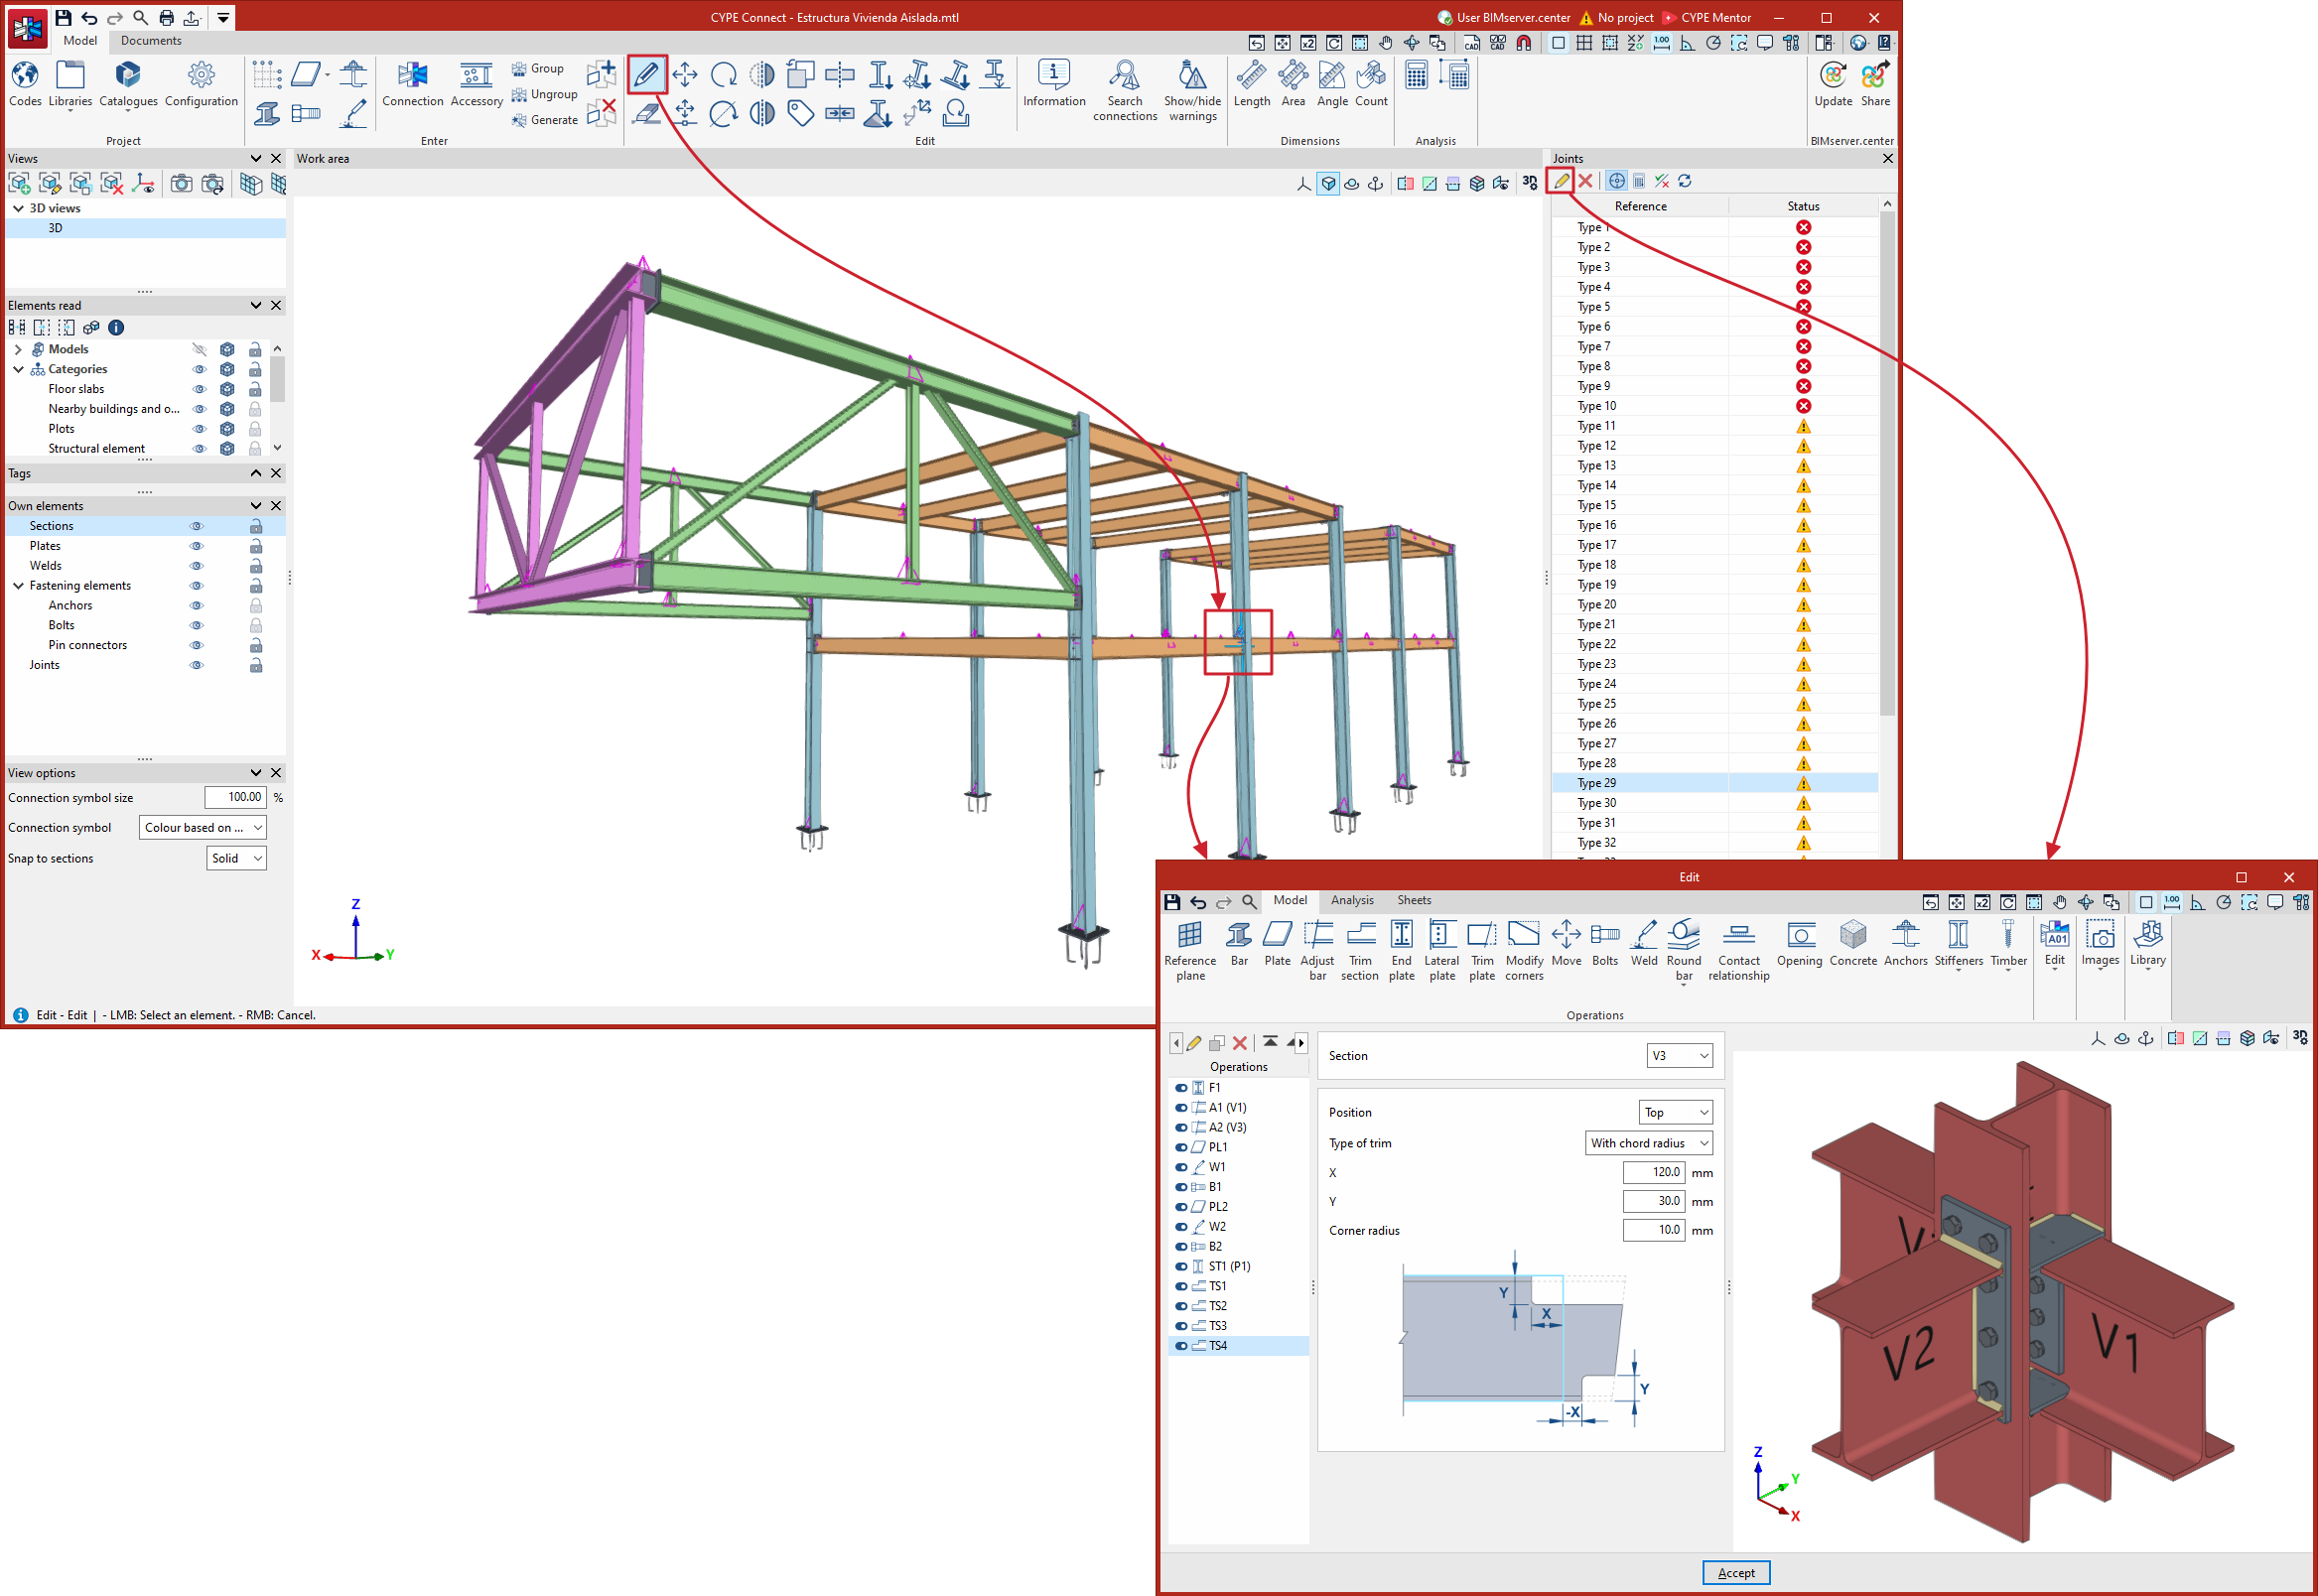Toggle visibility of F1 operation
Screen dimensions: 2318x1596
click(x=1181, y=1088)
